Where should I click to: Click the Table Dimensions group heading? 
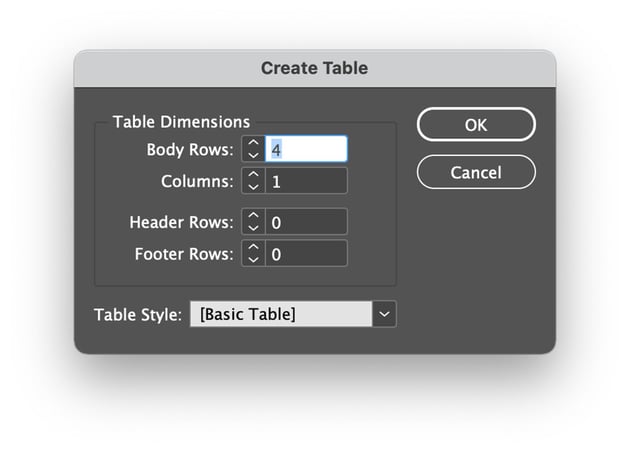(181, 122)
